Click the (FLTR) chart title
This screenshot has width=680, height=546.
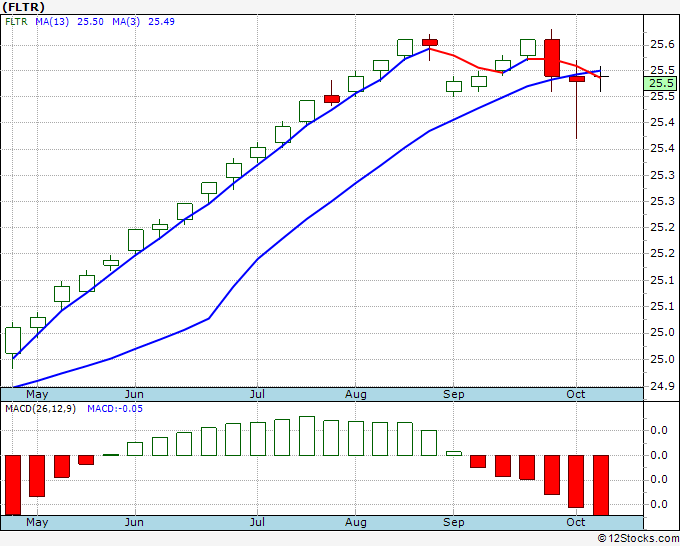[x=24, y=7]
